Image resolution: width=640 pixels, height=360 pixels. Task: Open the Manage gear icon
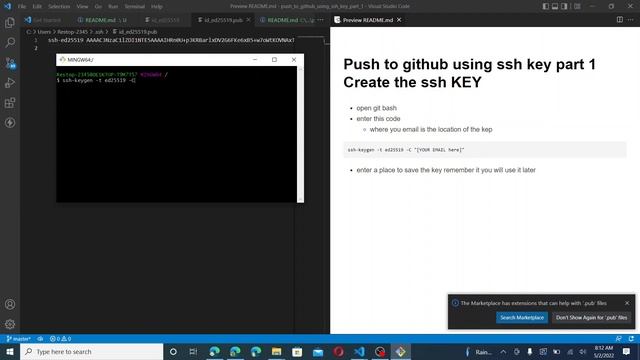point(10,324)
